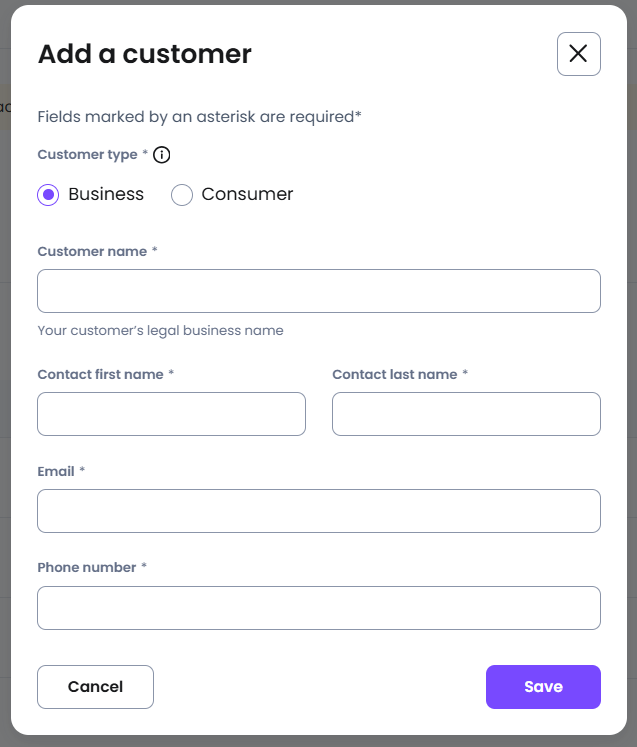Click the Consumer option label text
The width and height of the screenshot is (637, 747).
point(247,194)
